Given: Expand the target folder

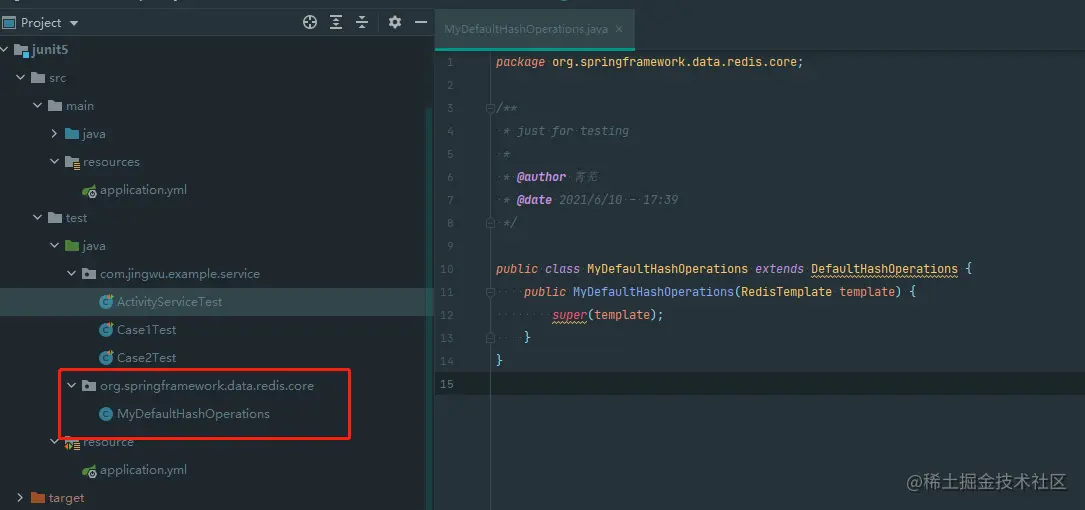Looking at the screenshot, I should tap(20, 498).
